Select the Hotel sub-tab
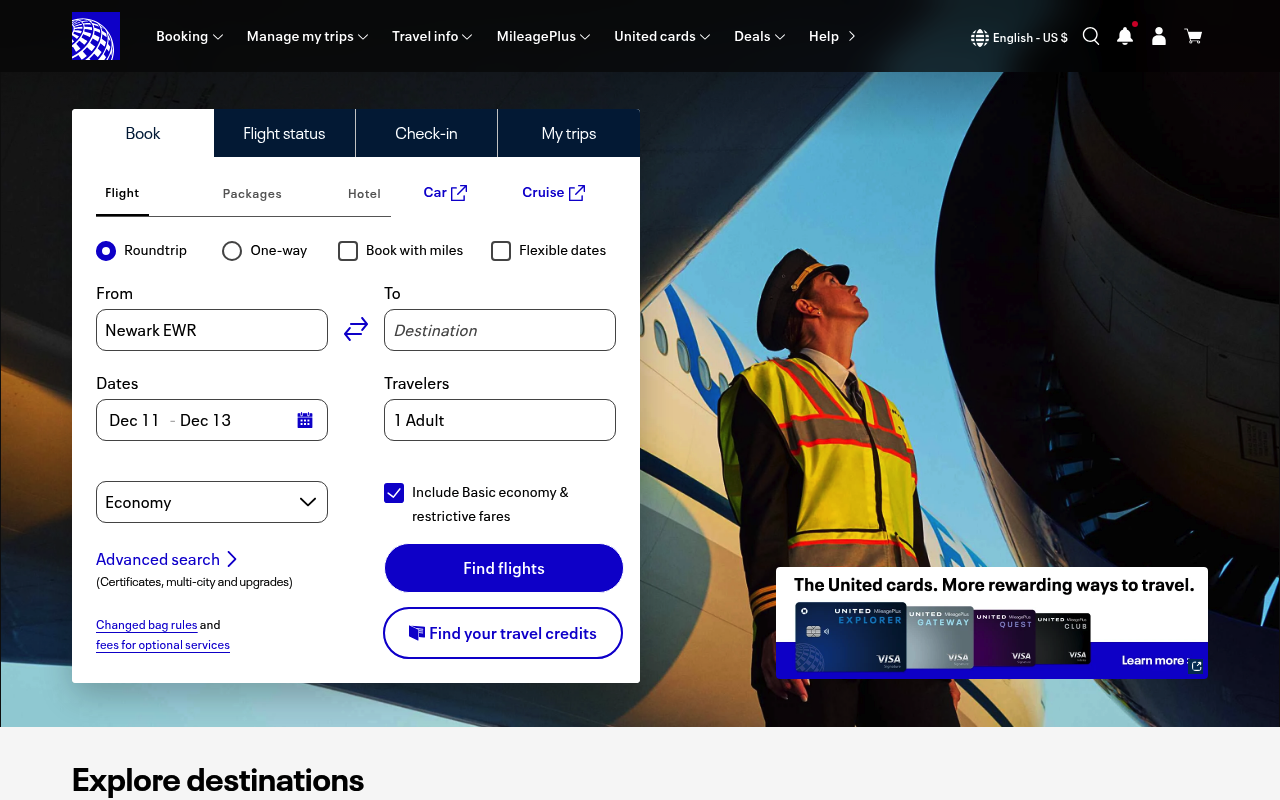 pos(364,194)
